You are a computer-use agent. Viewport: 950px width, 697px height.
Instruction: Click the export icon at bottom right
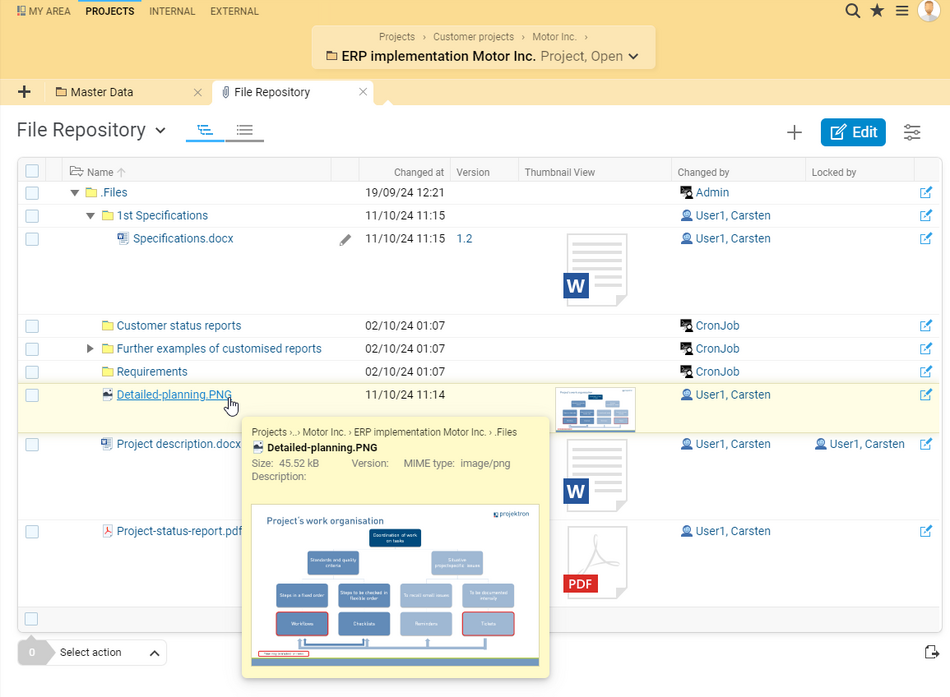click(932, 652)
